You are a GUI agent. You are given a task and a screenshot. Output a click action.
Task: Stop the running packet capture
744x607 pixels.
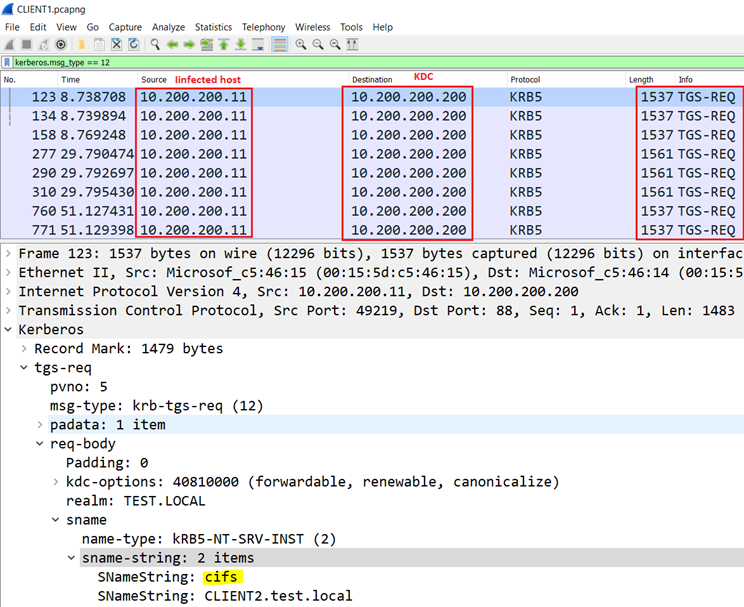[26, 45]
